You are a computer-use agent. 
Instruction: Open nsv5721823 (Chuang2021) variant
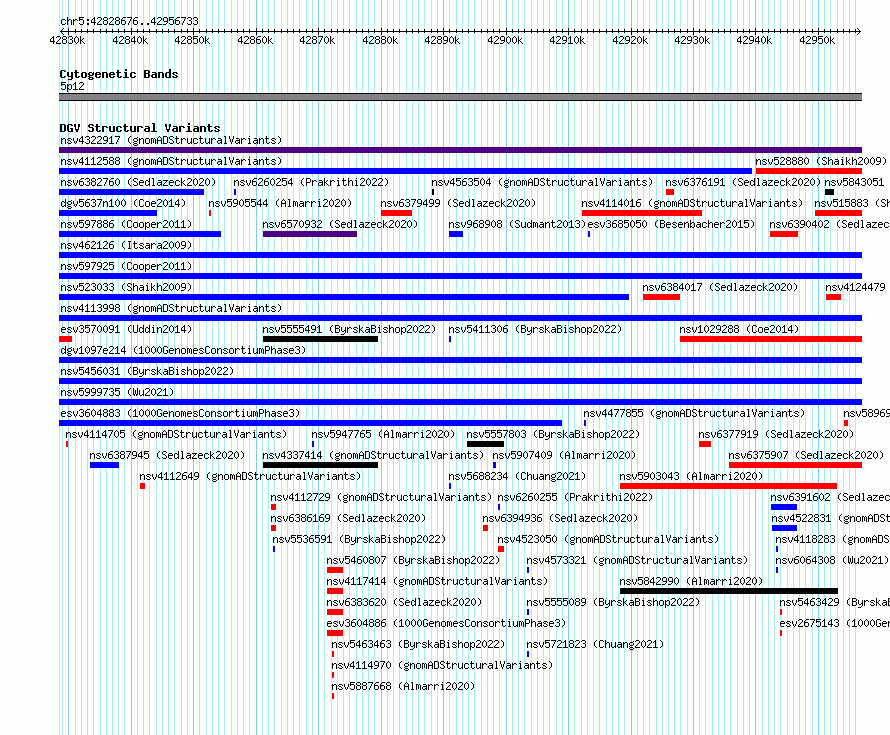(595, 644)
